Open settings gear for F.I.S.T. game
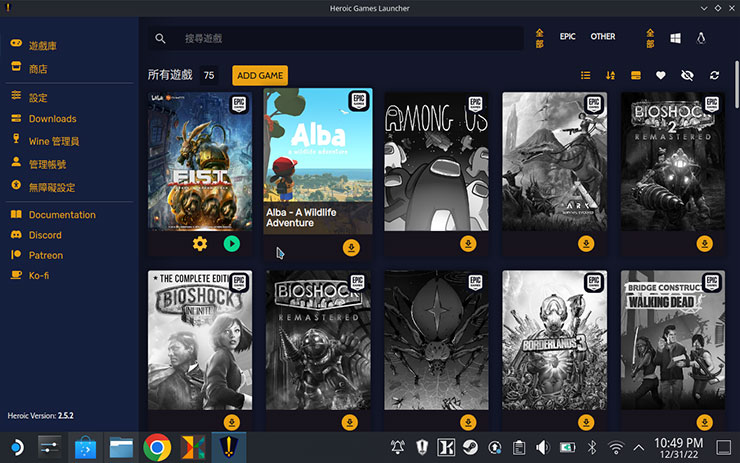 [x=200, y=244]
